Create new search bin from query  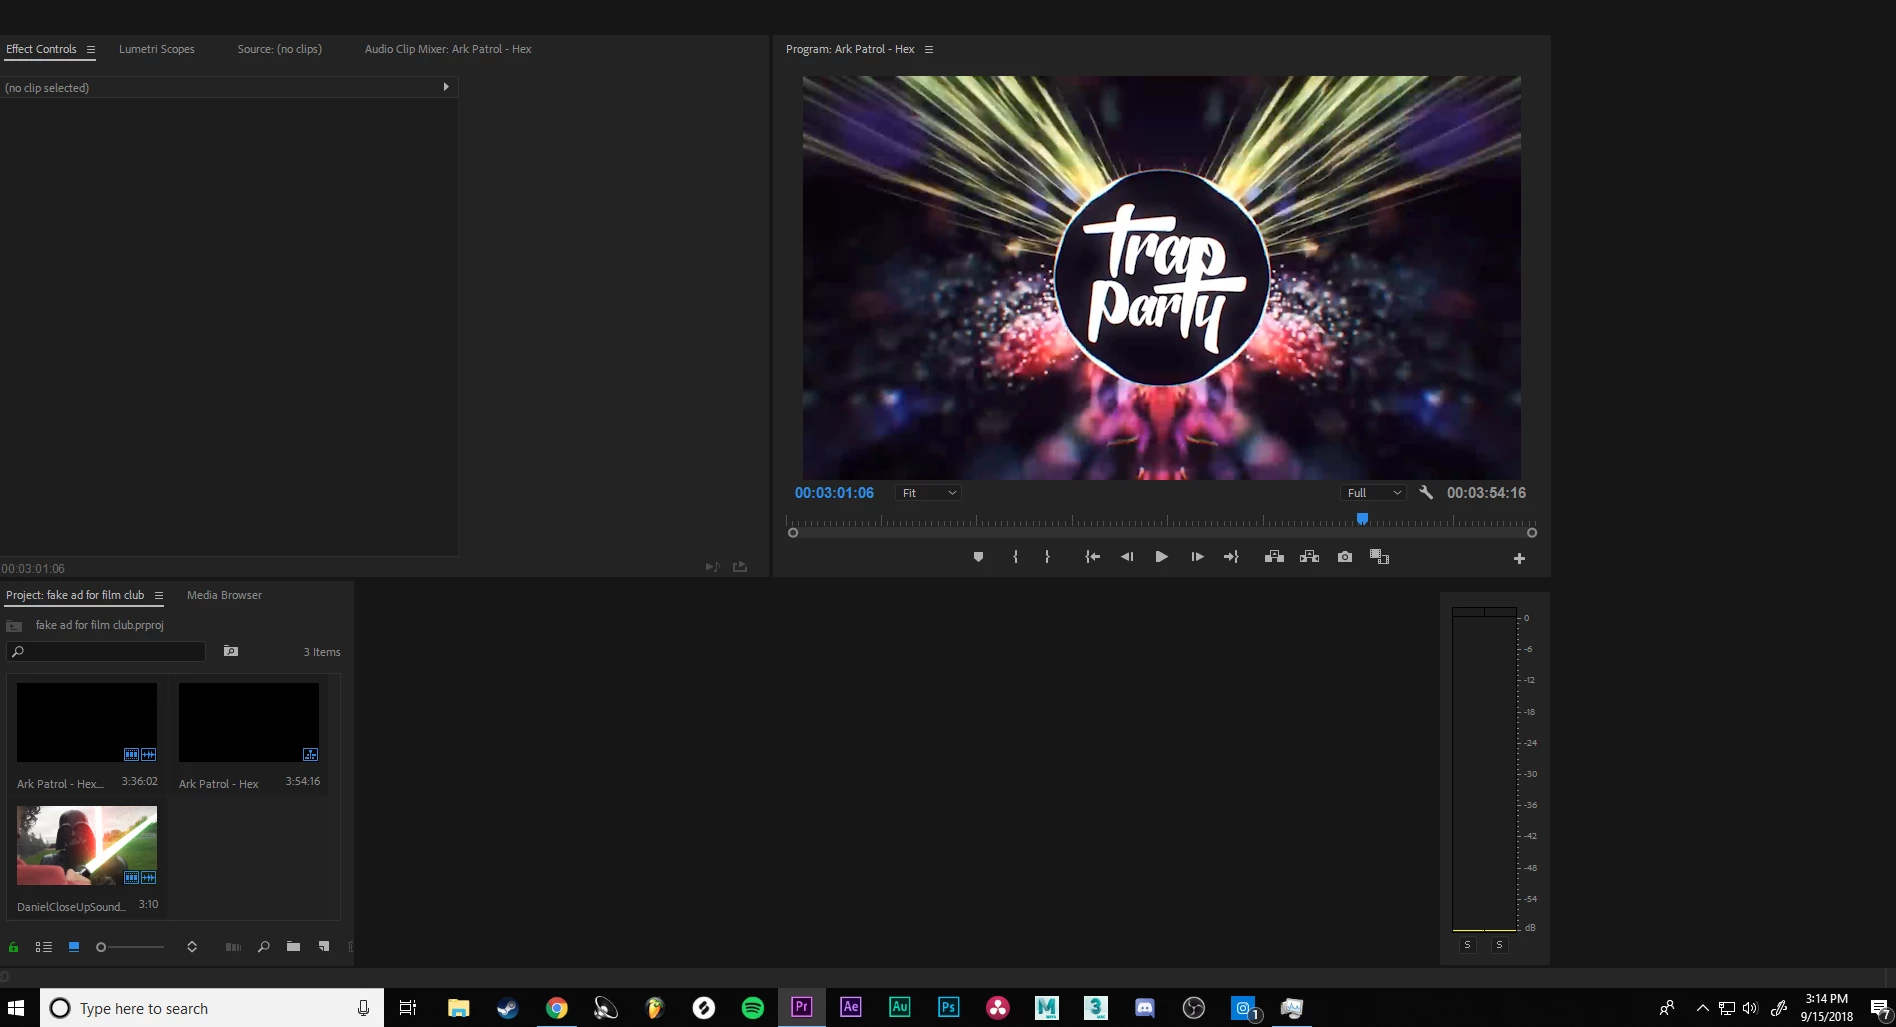click(x=231, y=651)
